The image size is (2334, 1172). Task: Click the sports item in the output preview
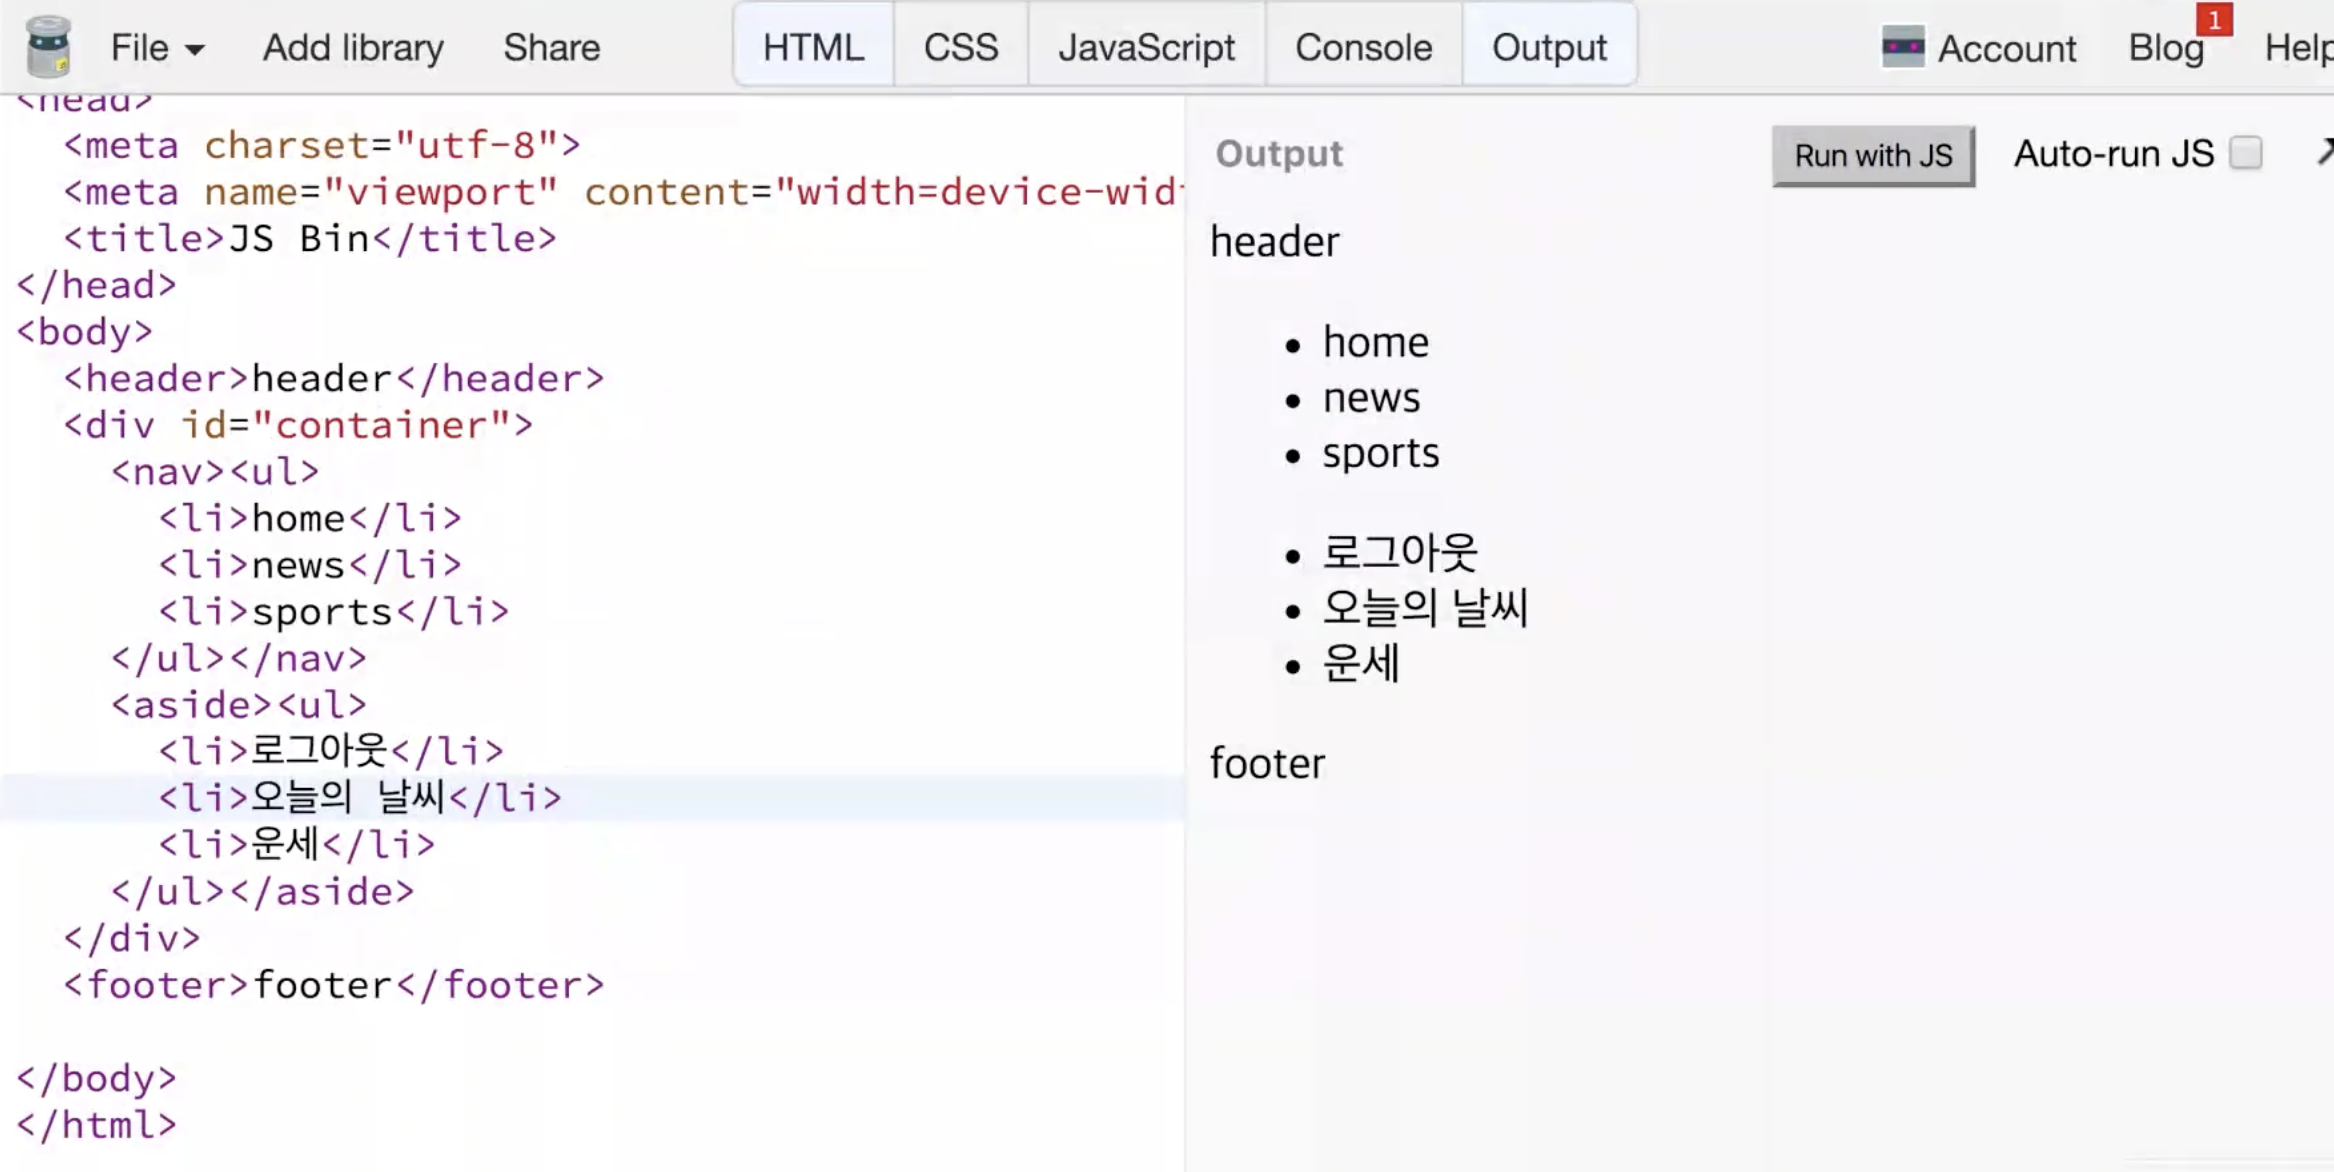tap(1380, 453)
